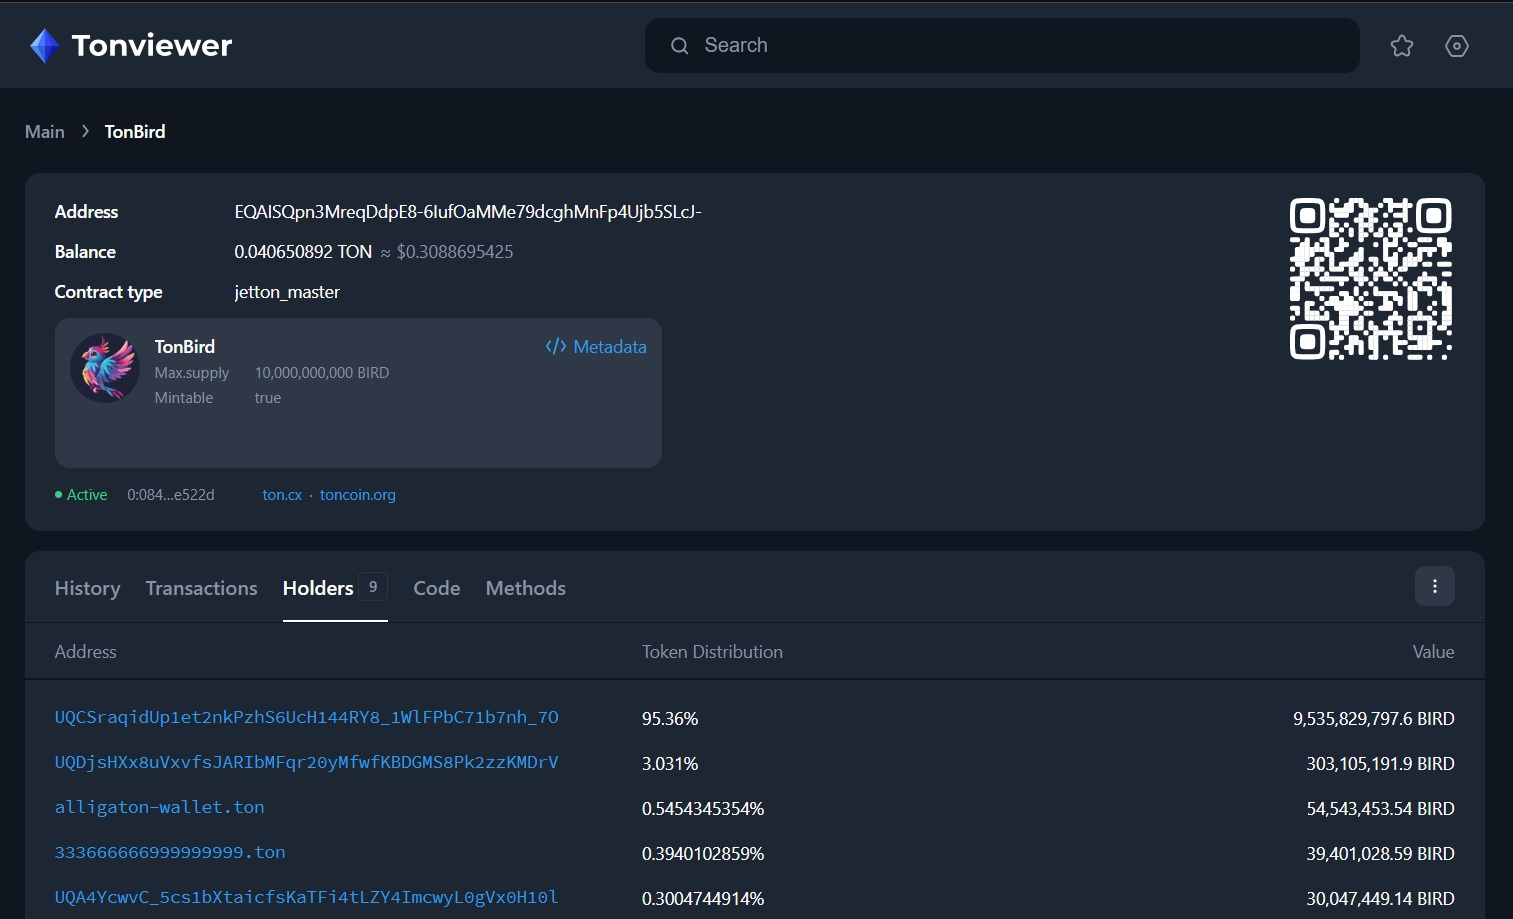1513x919 pixels.
Task: Click the 54,543,453.54 BIRD value
Action: click(1381, 809)
